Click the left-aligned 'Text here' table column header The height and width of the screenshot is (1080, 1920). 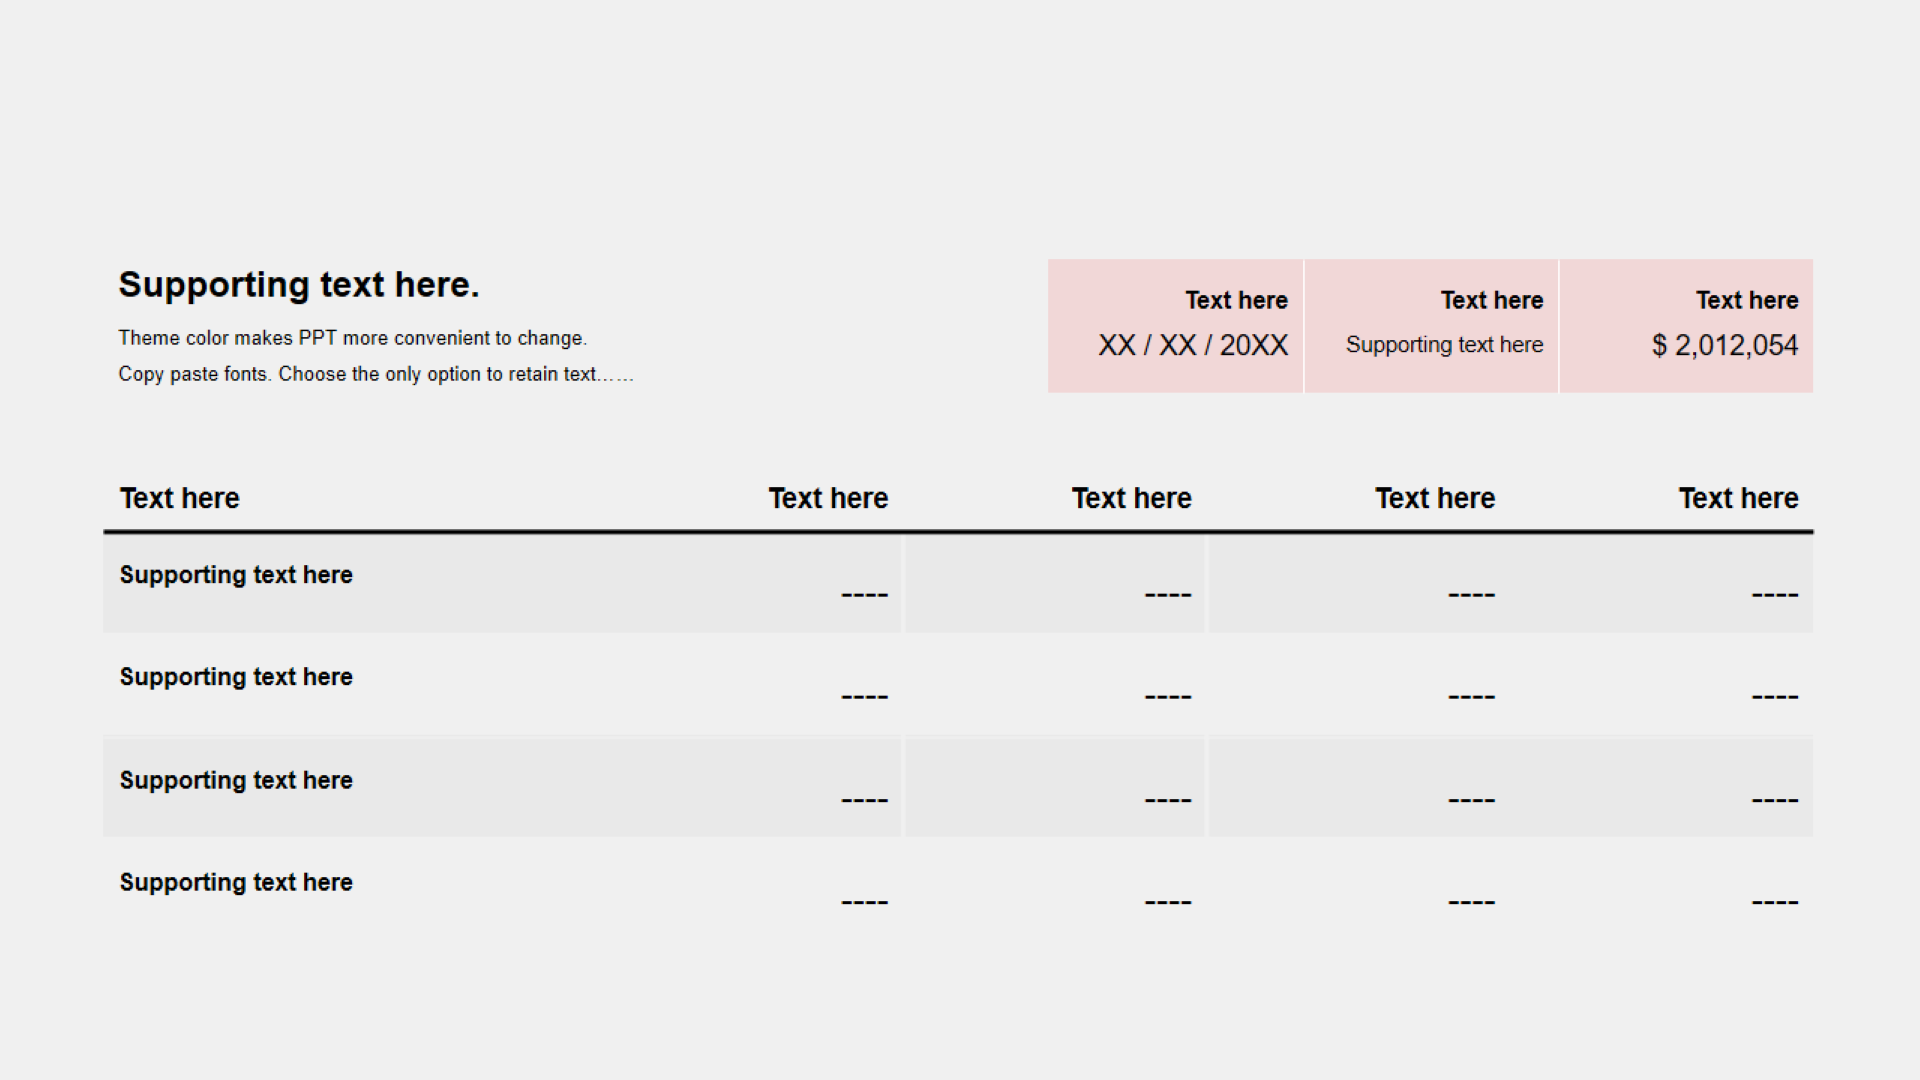(180, 498)
